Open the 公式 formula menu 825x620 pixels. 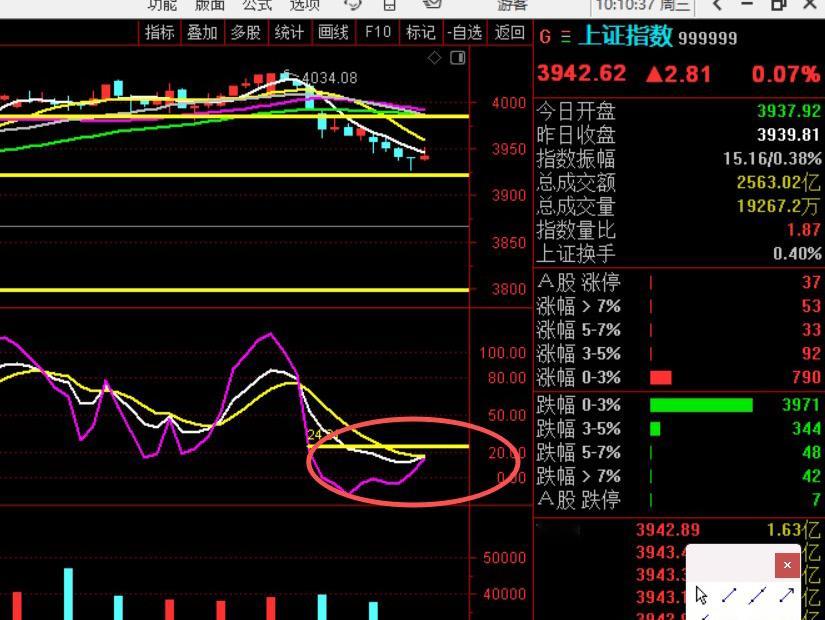point(257,5)
